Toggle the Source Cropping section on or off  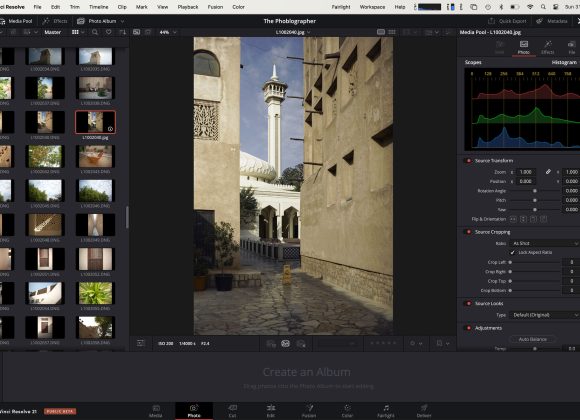pos(468,232)
